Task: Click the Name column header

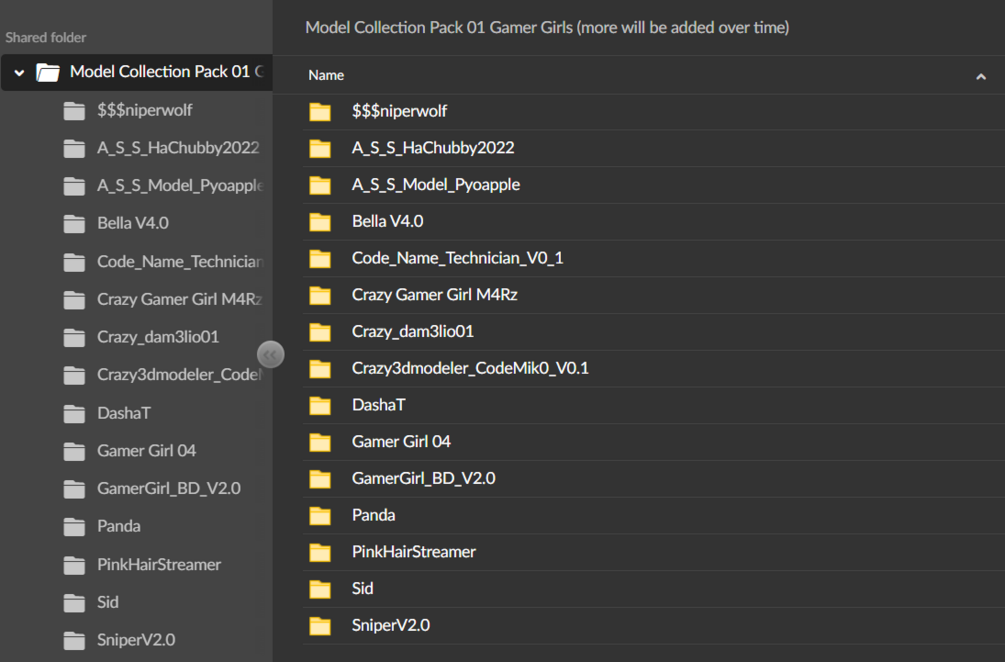Action: 326,76
